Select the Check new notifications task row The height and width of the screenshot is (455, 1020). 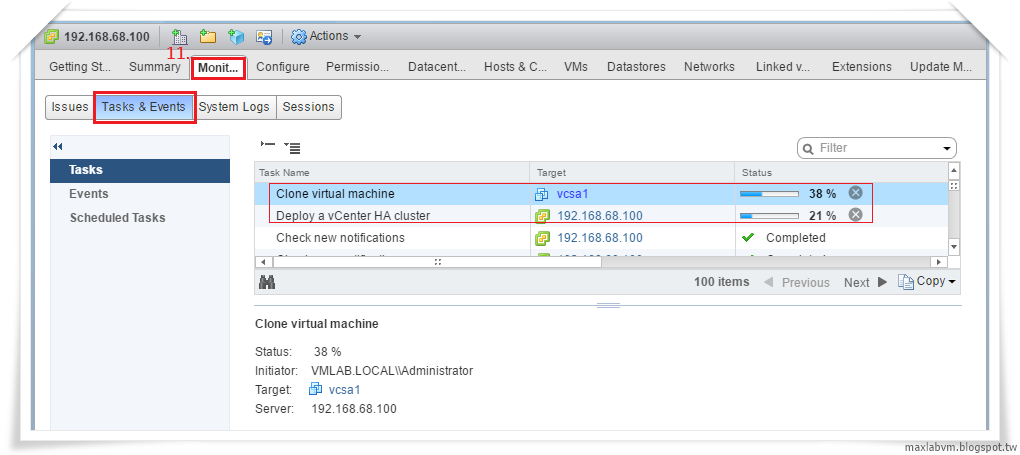601,238
